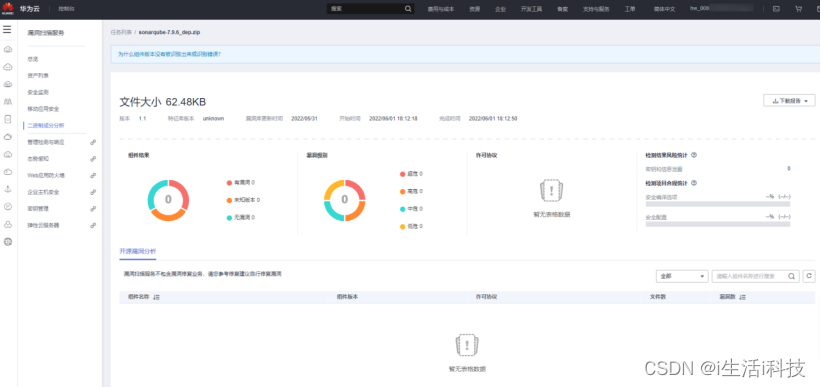Viewport: 821px width, 387px height.
Task: Open the 简体中文 language selector
Action: click(x=664, y=9)
